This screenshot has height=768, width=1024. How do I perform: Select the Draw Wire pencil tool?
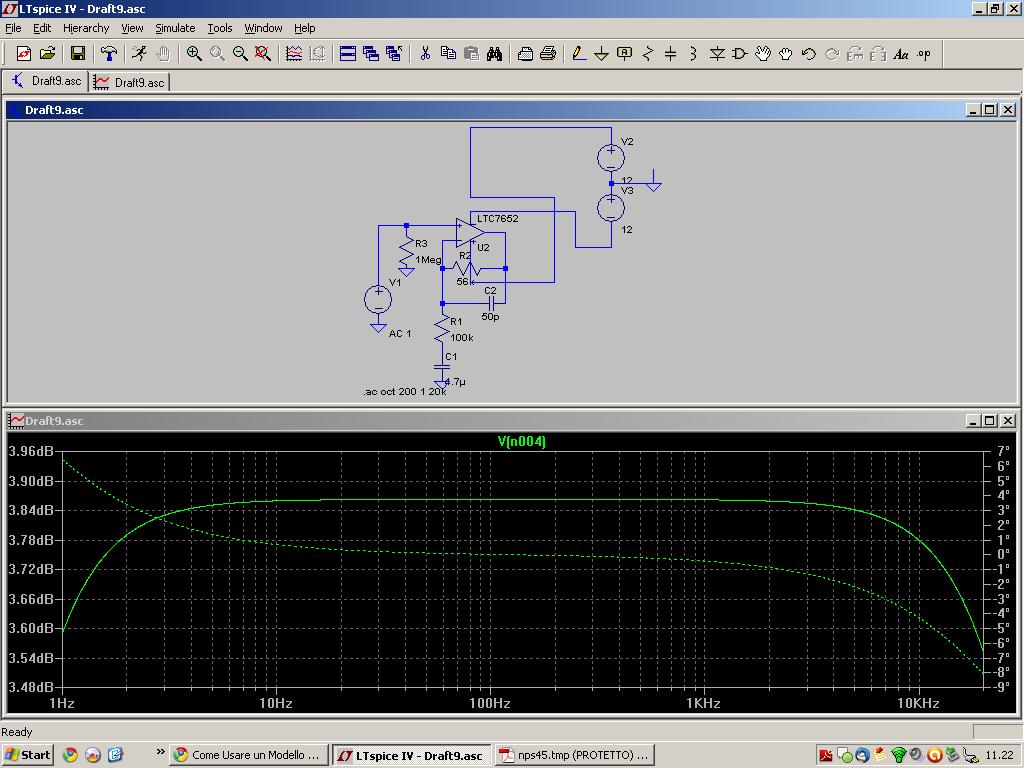(x=578, y=54)
